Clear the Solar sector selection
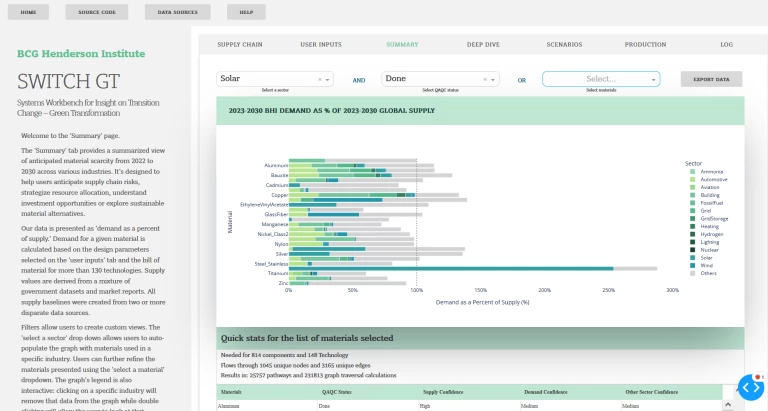This screenshot has height=411, width=768. (x=320, y=79)
